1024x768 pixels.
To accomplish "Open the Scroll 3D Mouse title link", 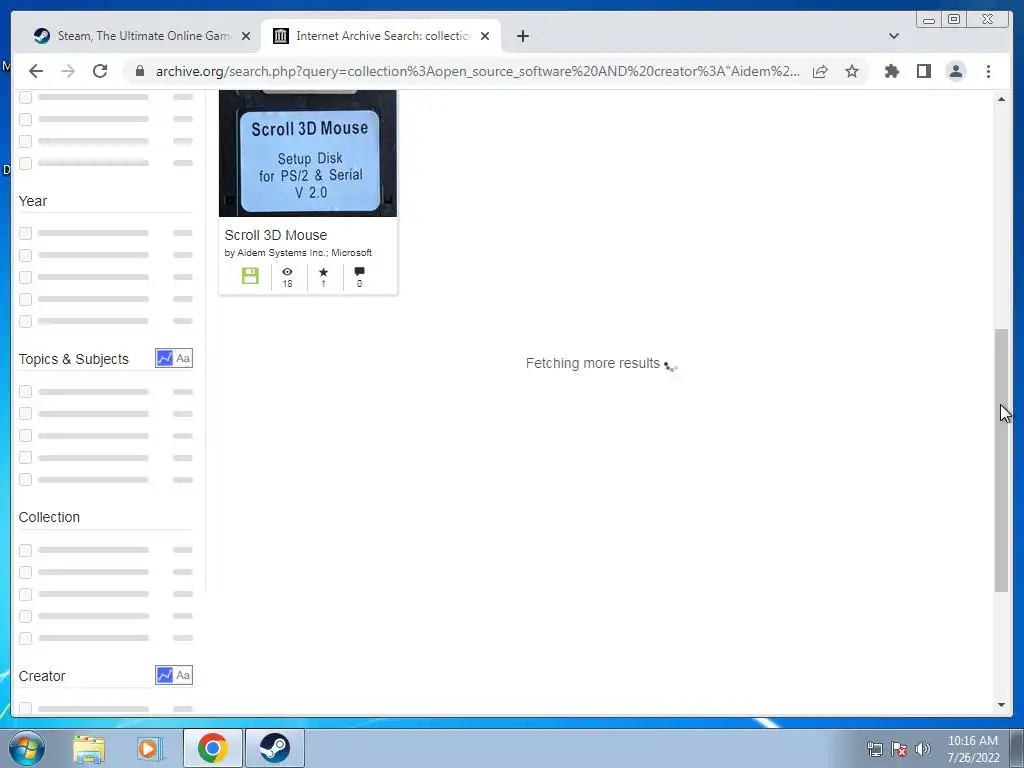I will click(x=276, y=235).
